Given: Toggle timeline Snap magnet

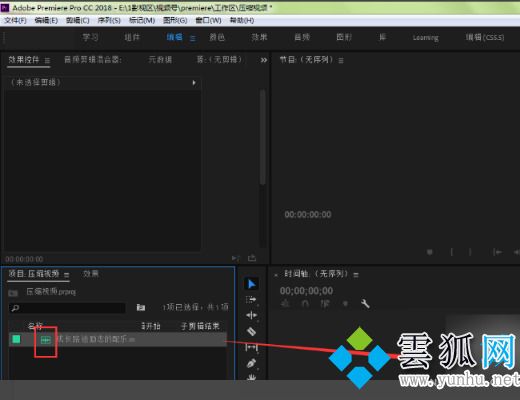Looking at the screenshot, I should pyautogui.click(x=305, y=304).
